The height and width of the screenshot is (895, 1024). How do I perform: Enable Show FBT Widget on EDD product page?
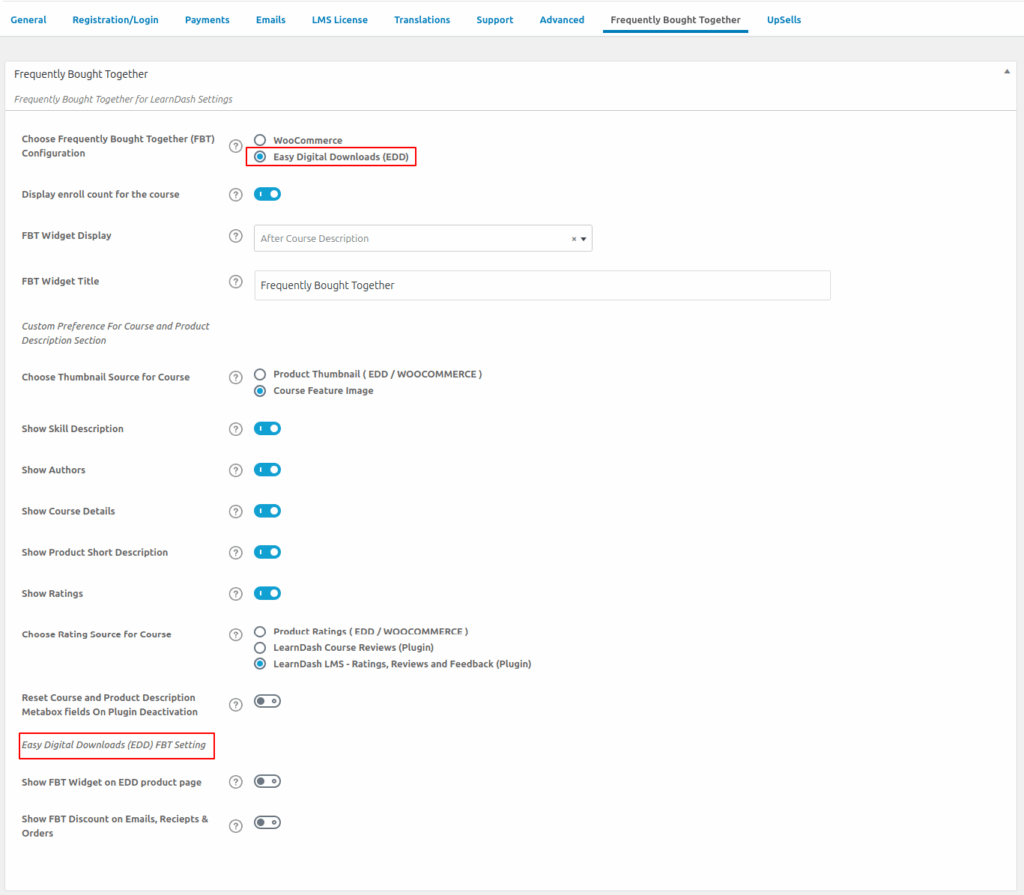coord(267,781)
